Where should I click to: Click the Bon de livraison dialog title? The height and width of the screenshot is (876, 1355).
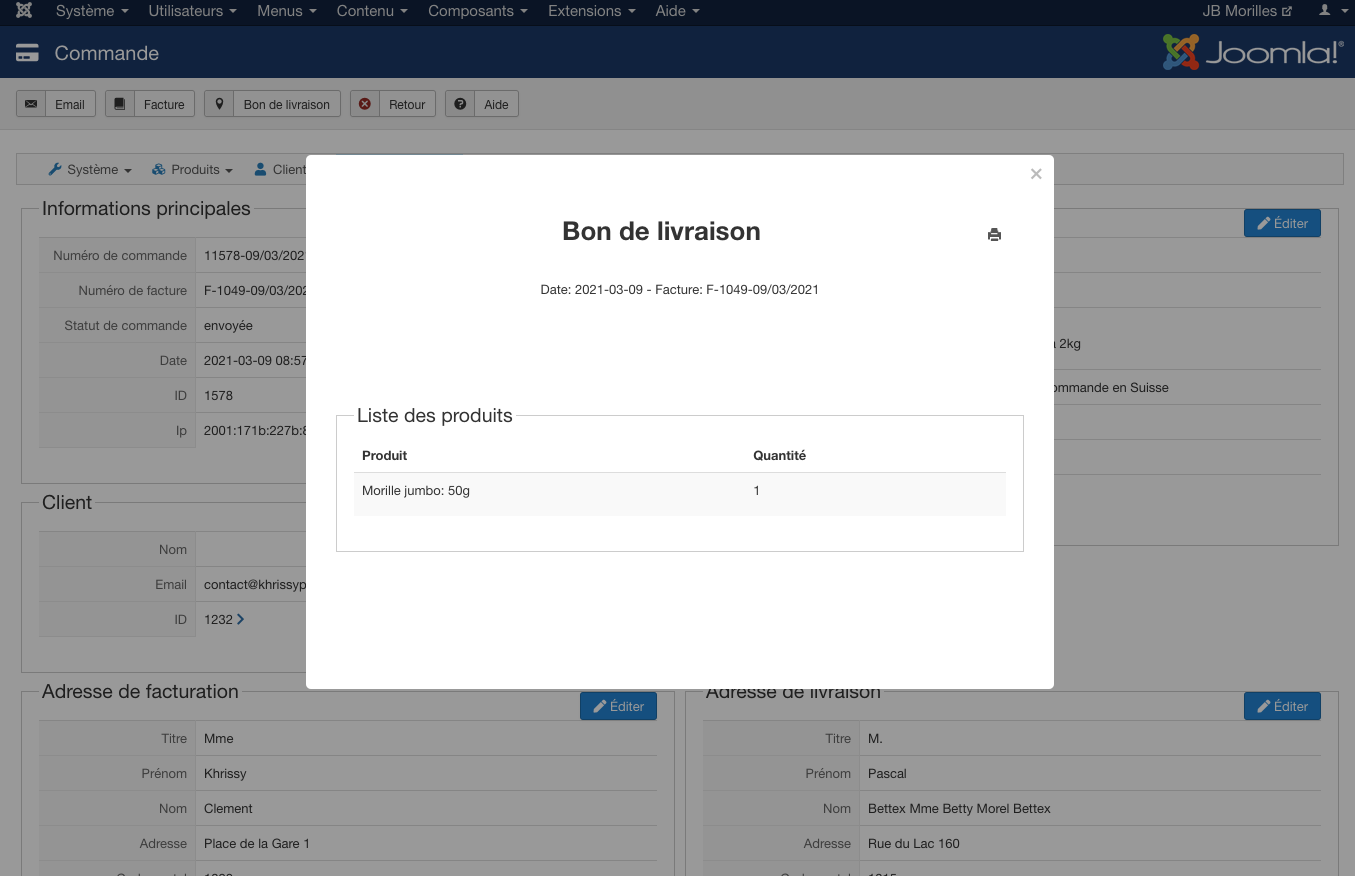[662, 231]
